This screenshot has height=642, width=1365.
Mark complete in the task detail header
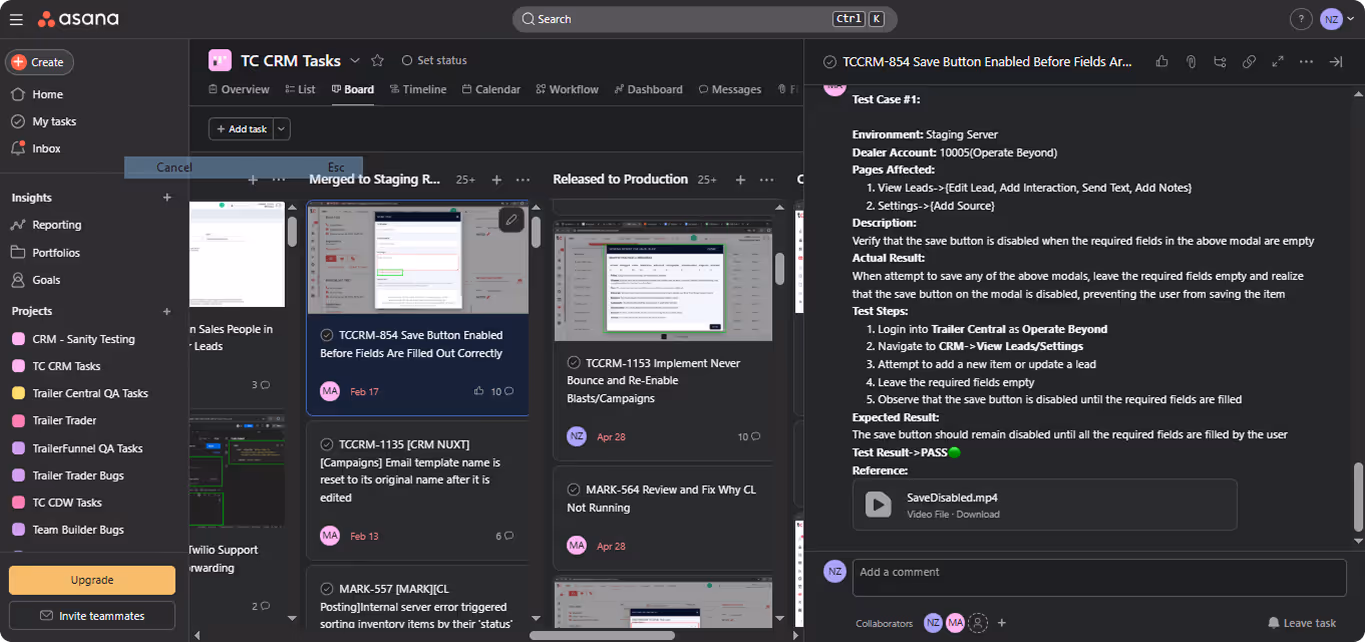pyautogui.click(x=829, y=62)
